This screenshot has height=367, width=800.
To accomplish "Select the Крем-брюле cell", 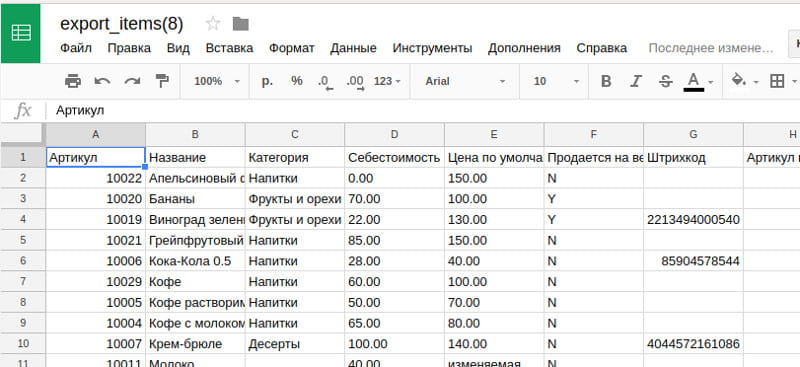I will coord(195,344).
